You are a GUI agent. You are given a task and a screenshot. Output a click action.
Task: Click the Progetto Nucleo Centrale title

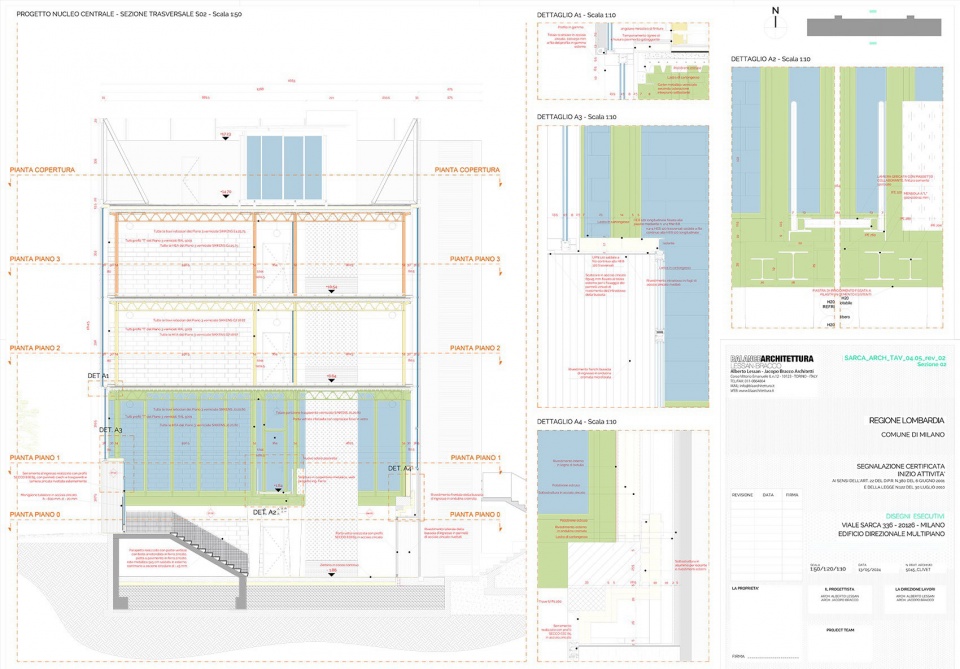click(129, 15)
